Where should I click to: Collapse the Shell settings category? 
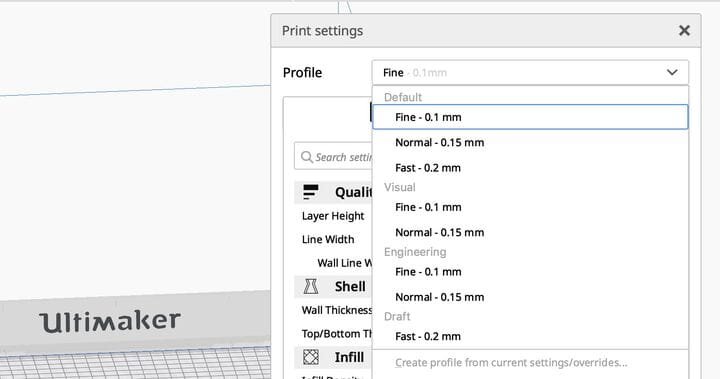point(333,286)
